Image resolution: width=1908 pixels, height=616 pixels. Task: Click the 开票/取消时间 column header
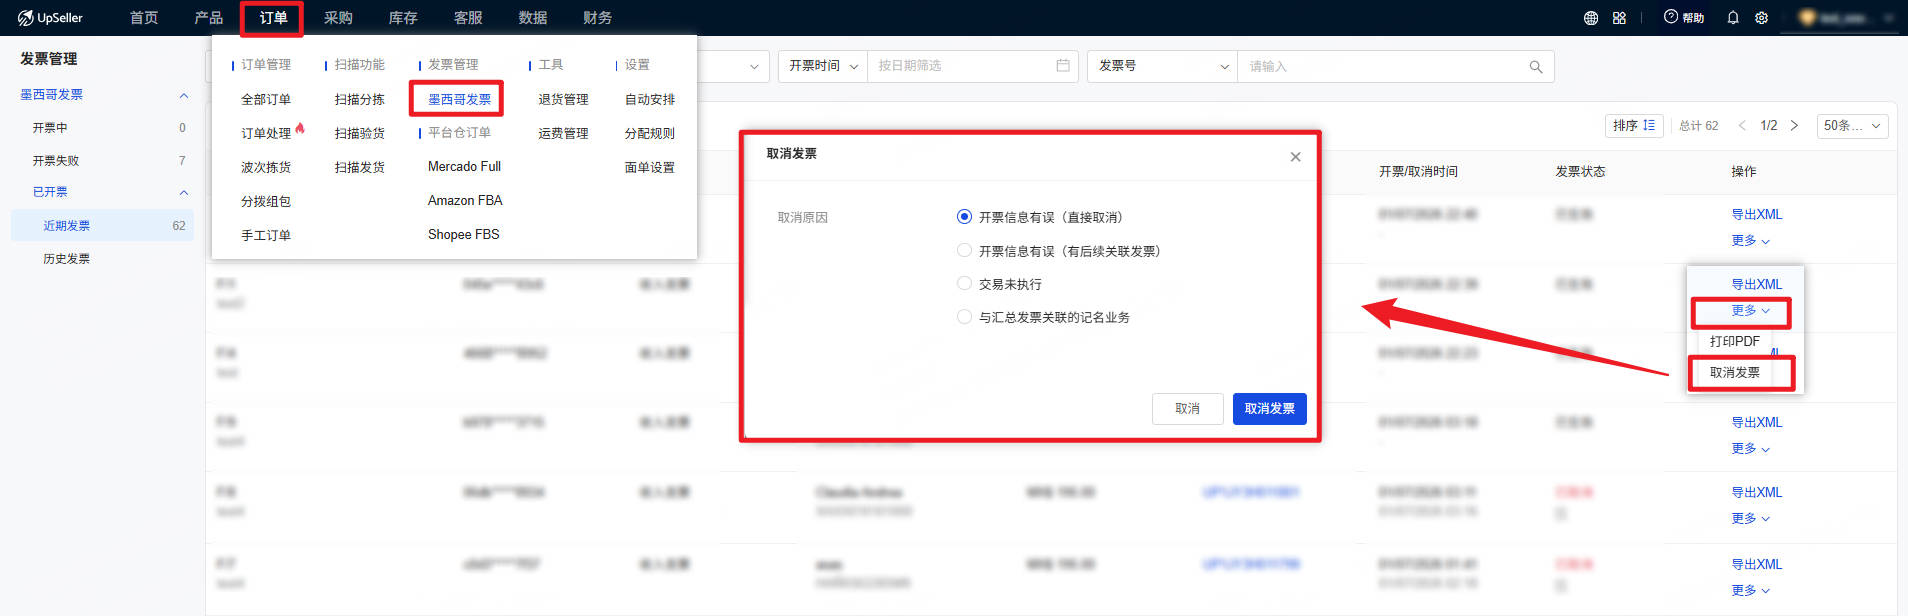click(x=1418, y=171)
